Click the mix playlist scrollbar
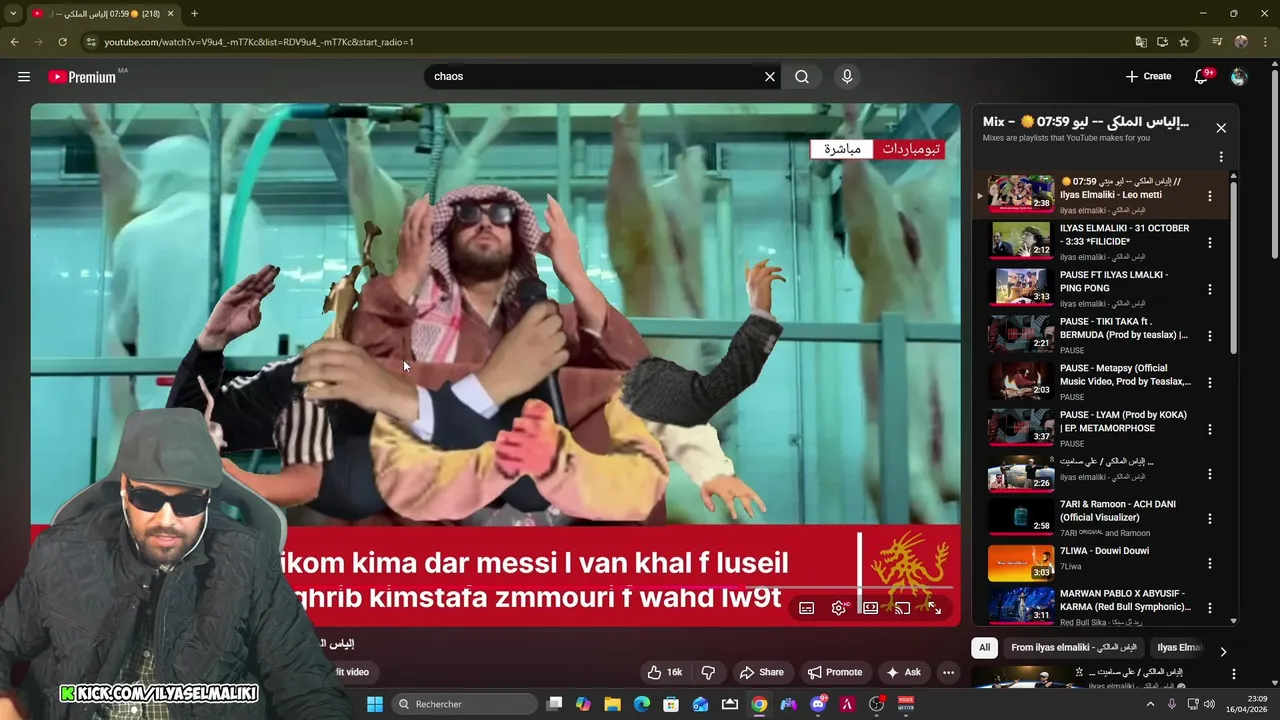 tap(1233, 266)
